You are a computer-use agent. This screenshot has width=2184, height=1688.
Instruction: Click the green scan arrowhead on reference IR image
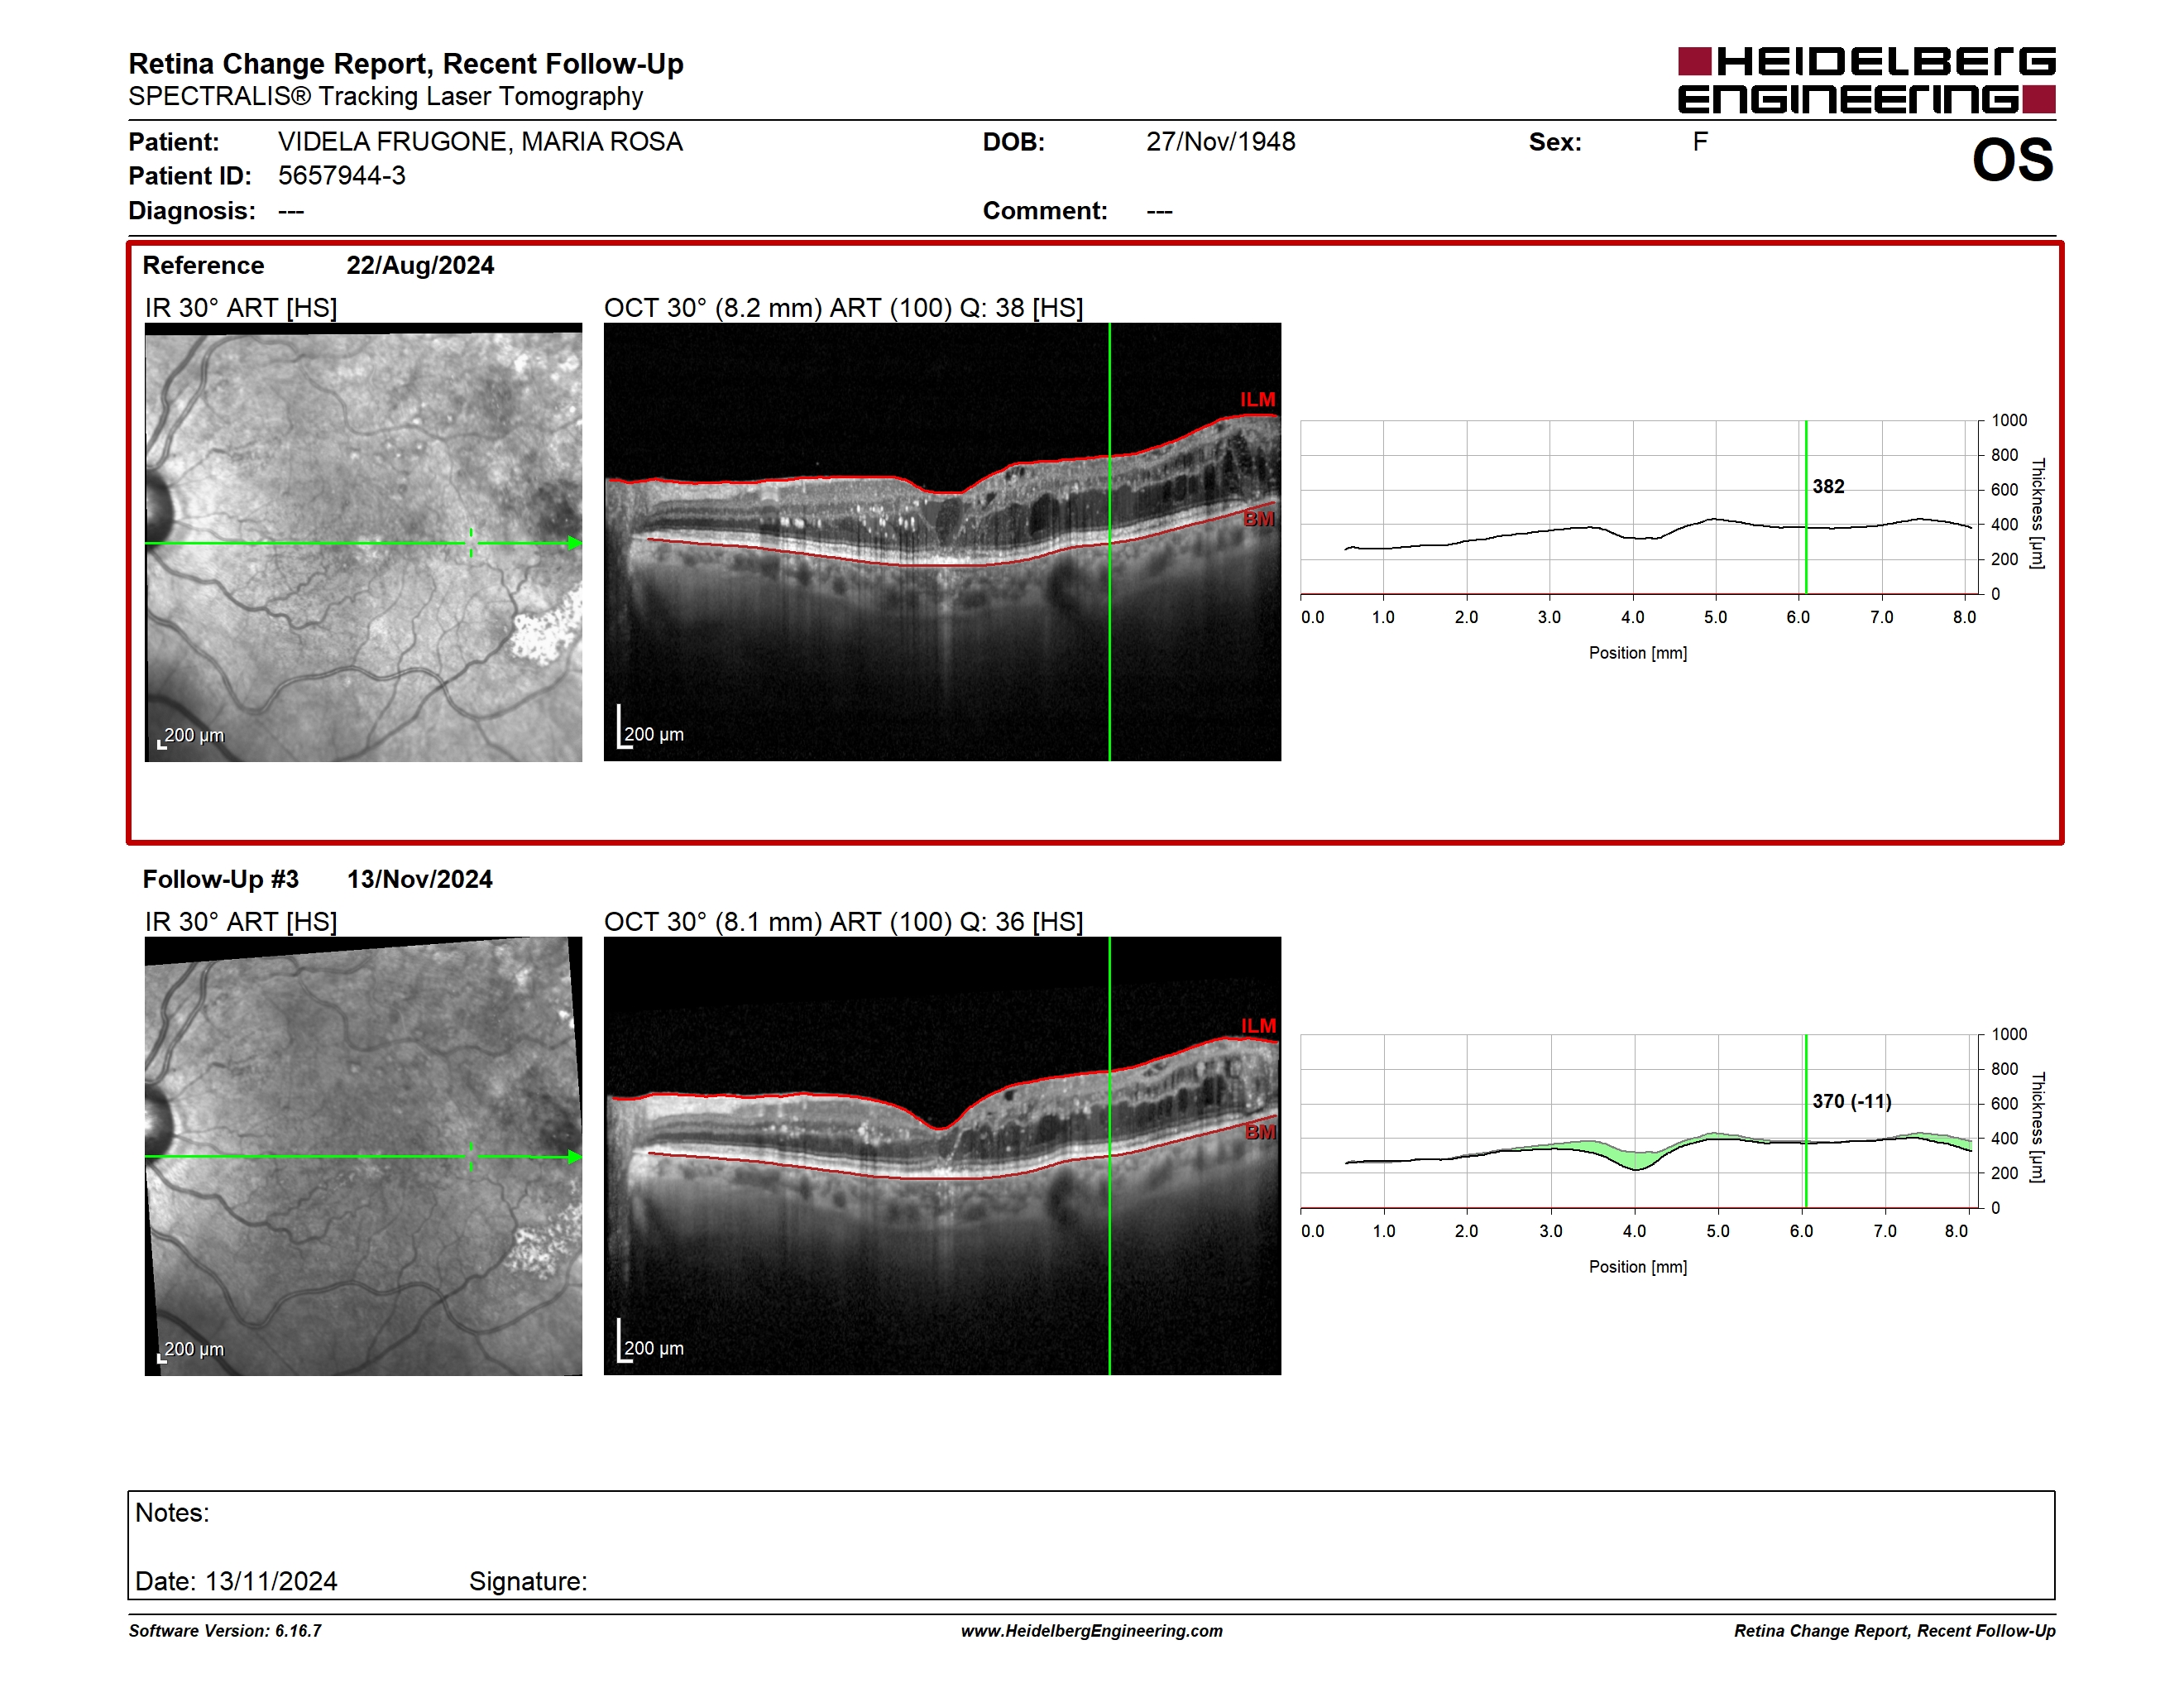(574, 543)
